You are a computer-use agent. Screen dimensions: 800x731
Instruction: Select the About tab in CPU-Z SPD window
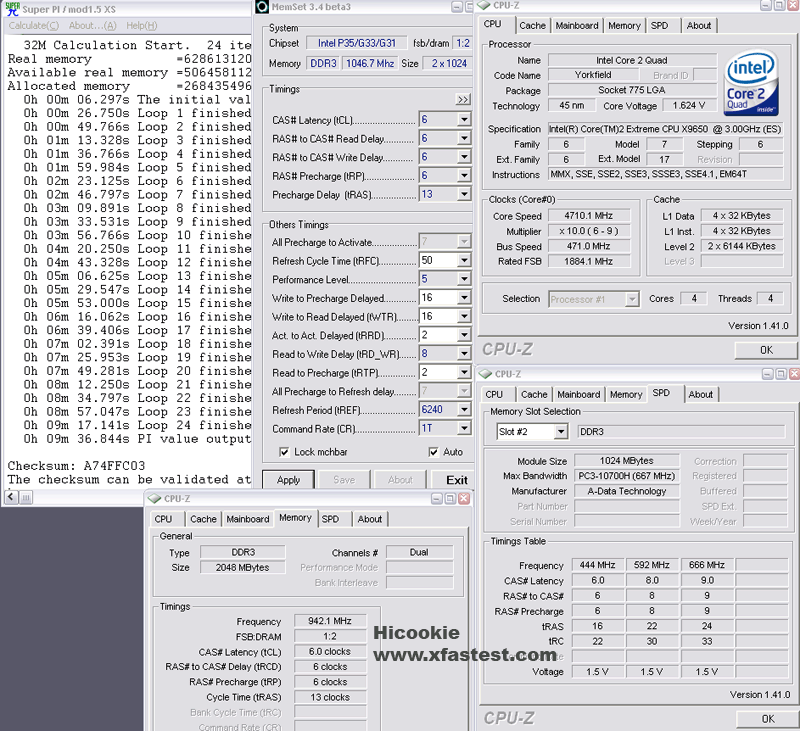click(x=701, y=394)
